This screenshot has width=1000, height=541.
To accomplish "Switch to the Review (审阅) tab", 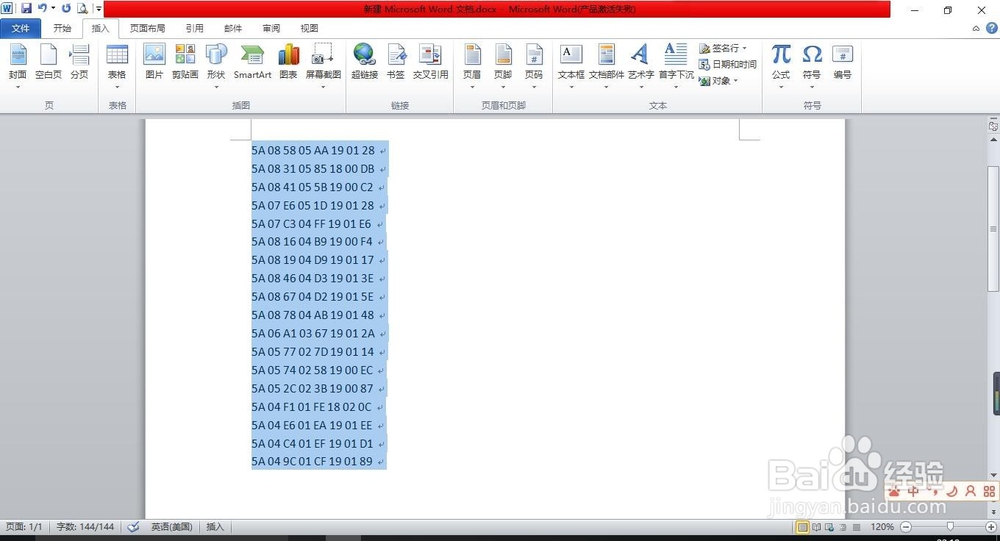I will (x=271, y=28).
